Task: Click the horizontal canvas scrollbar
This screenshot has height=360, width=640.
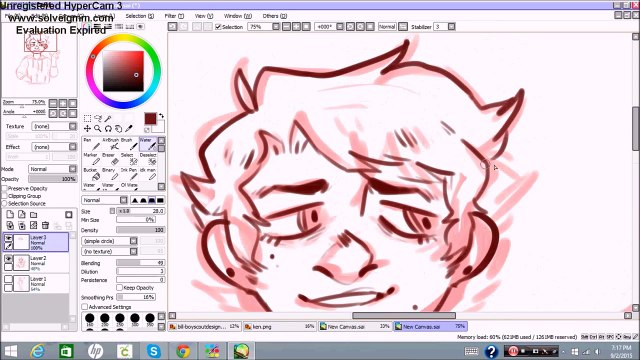Action: tap(404, 316)
